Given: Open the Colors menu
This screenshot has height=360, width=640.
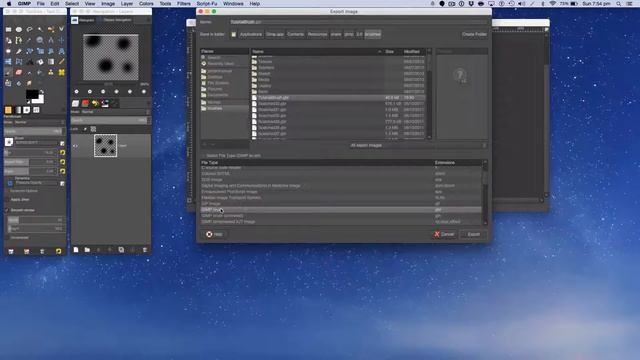Looking at the screenshot, I should tap(146, 4).
